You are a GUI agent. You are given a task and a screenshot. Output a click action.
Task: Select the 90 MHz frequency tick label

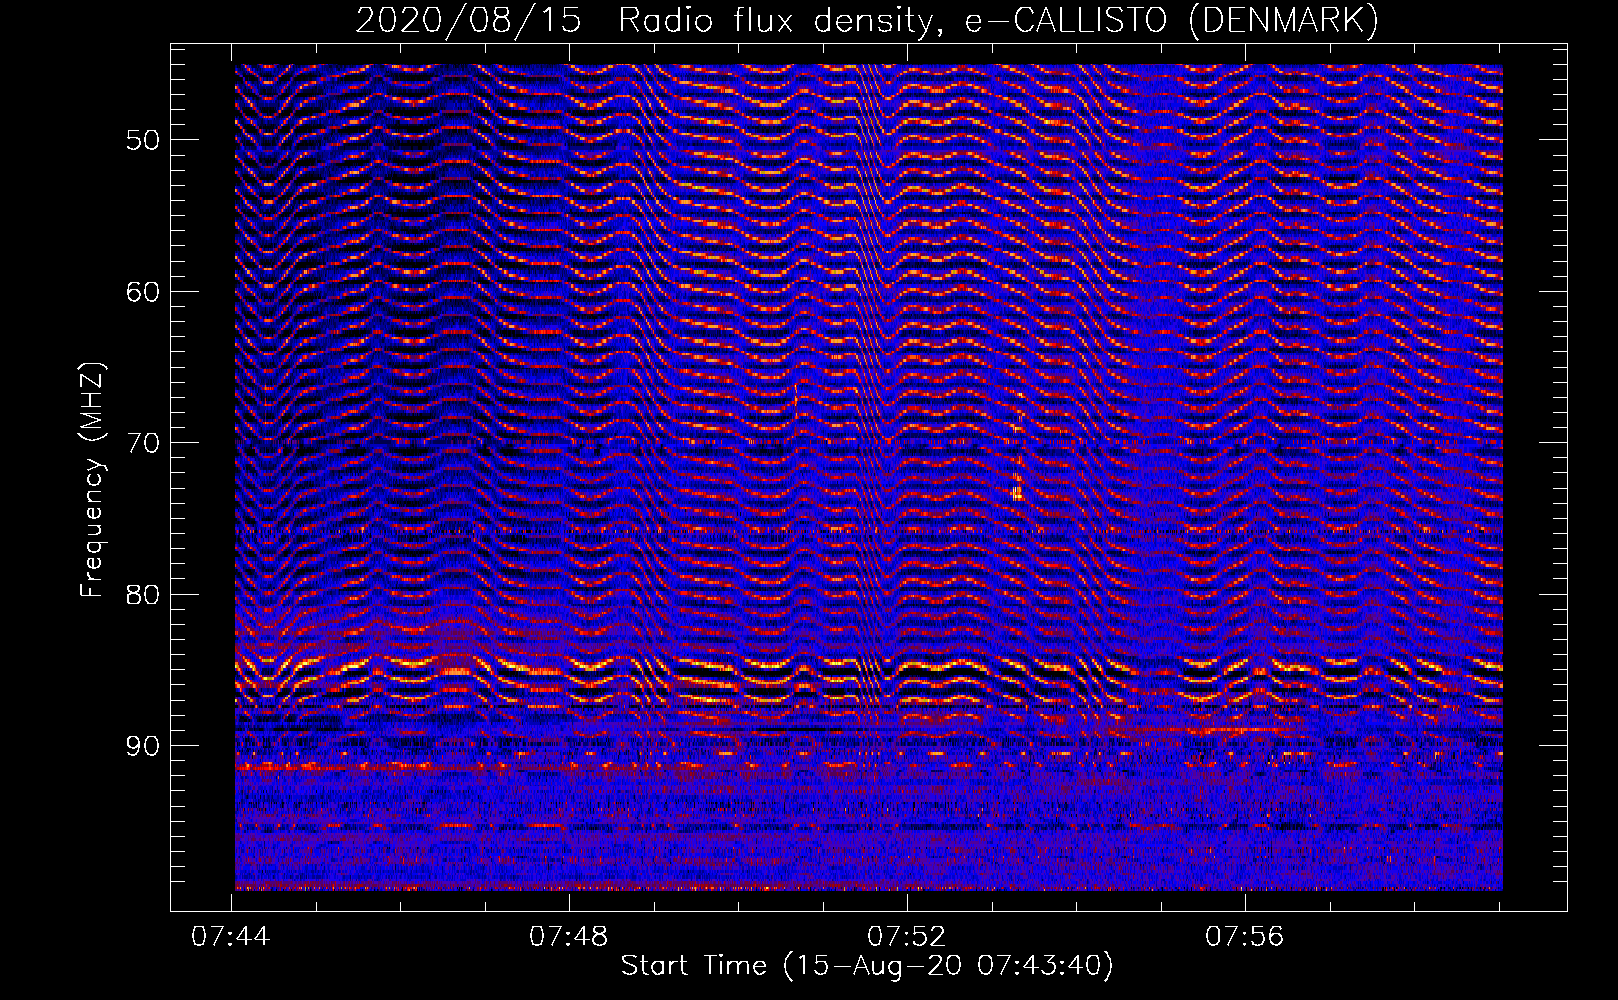point(142,746)
